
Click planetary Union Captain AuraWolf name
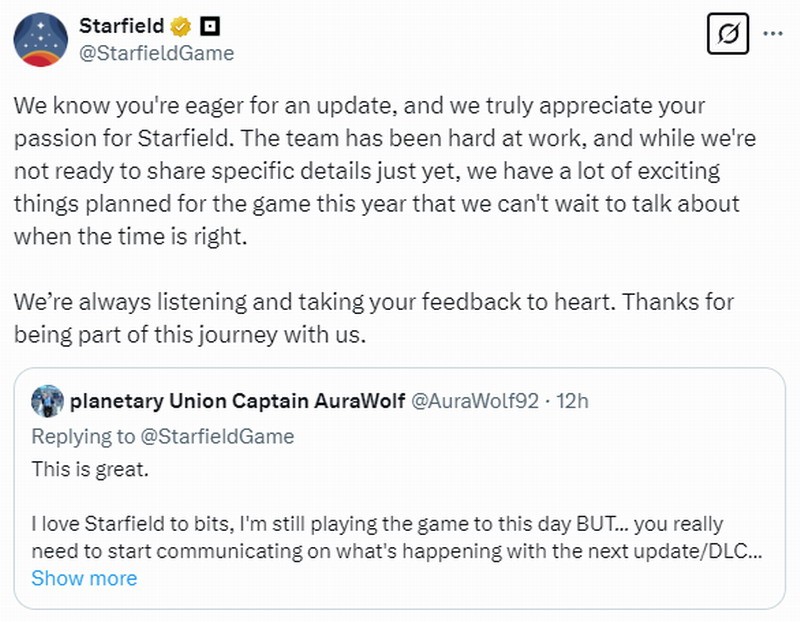tap(238, 402)
